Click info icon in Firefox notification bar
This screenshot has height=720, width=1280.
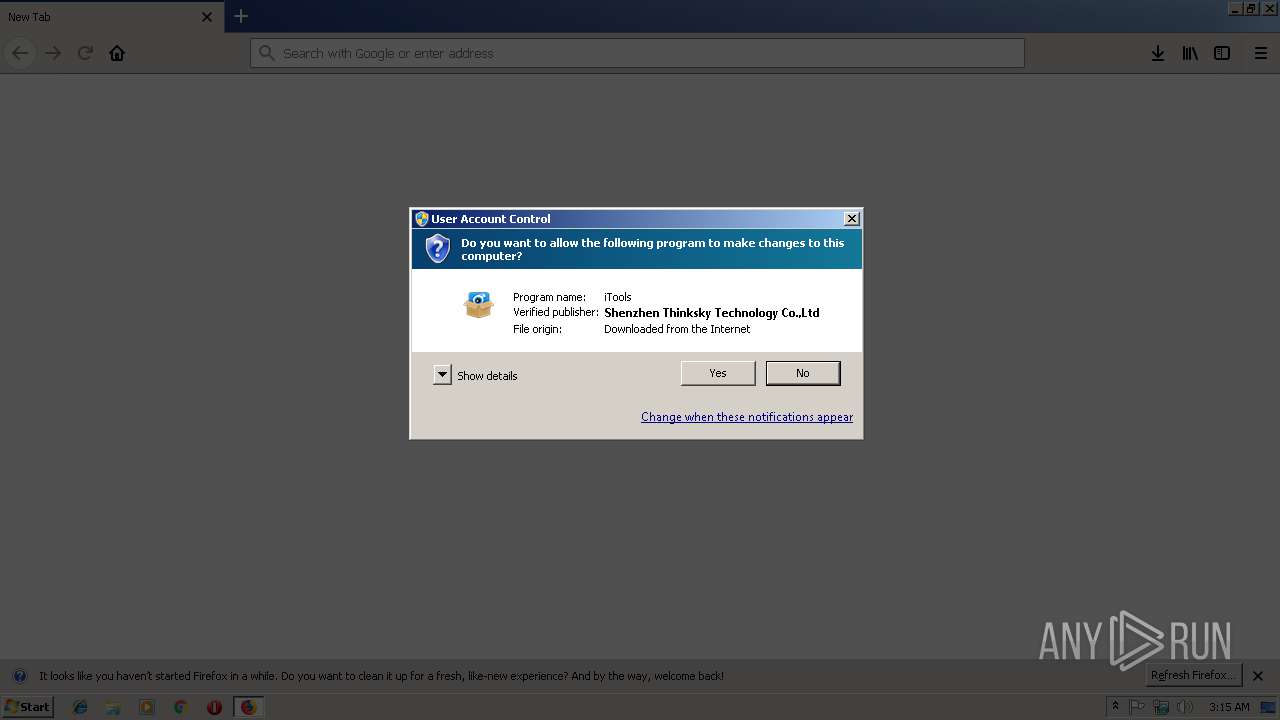(19, 676)
